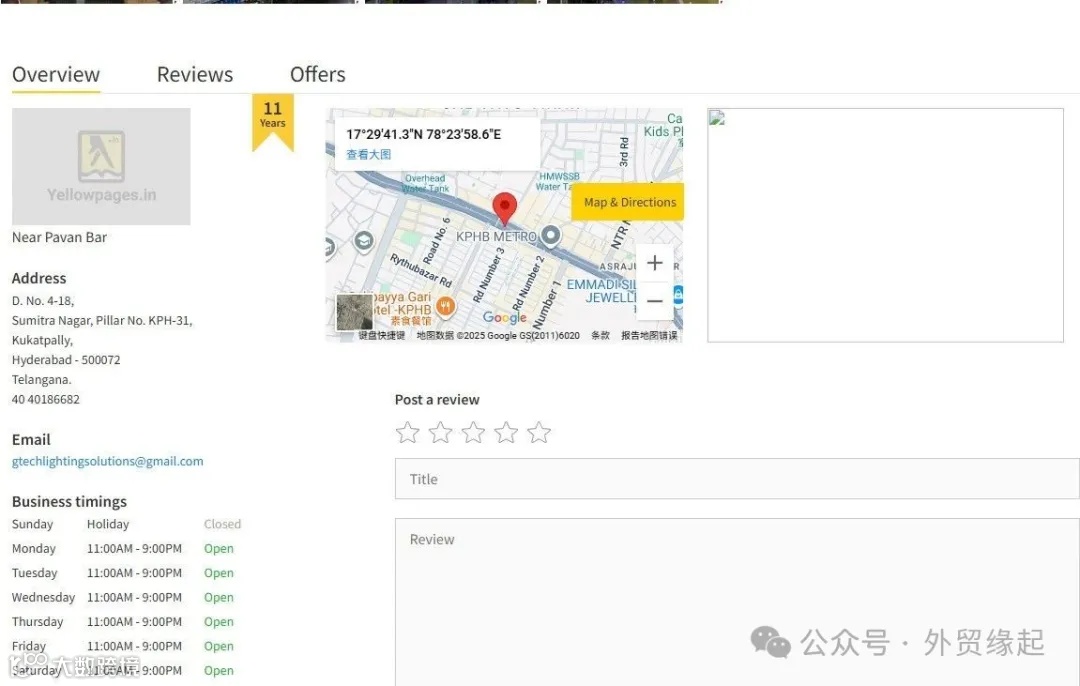The image size is (1080, 686).
Task: Click the keyboard shortcuts link on the map
Action: click(382, 335)
